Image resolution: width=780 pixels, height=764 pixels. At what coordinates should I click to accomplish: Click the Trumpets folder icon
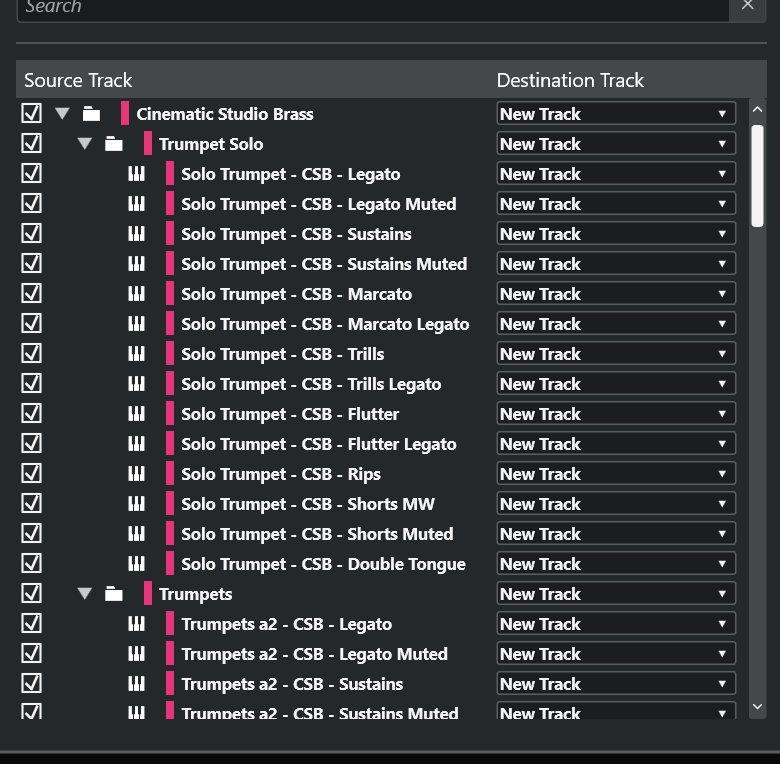(x=114, y=594)
